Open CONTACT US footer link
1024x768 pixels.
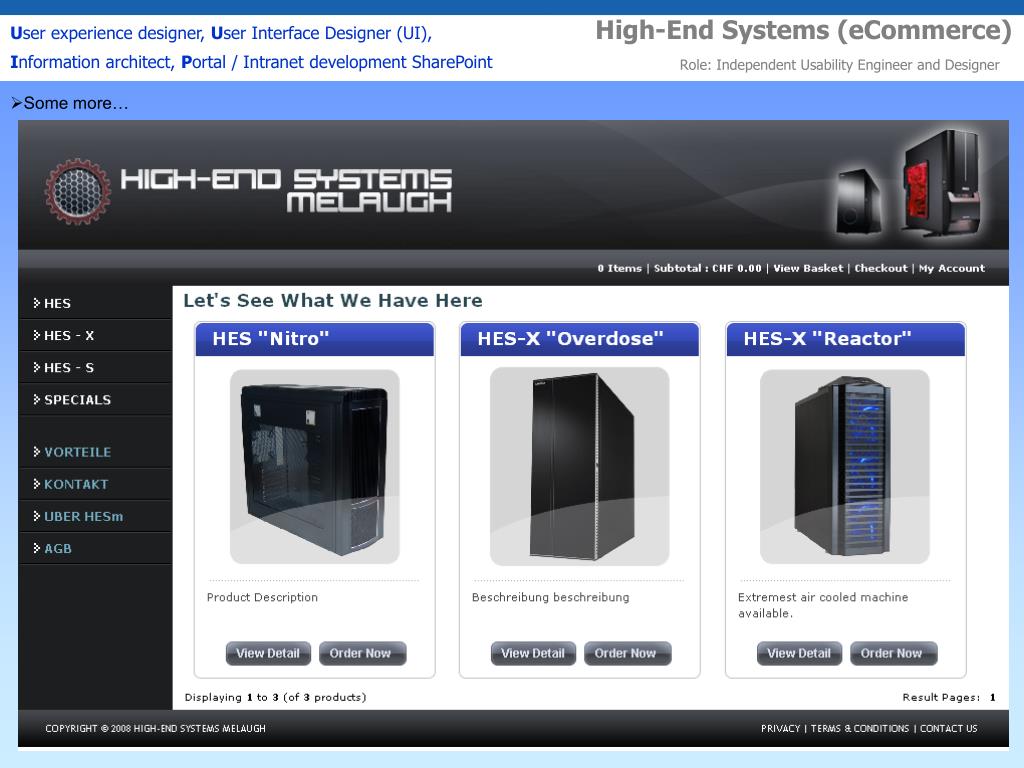tap(948, 728)
